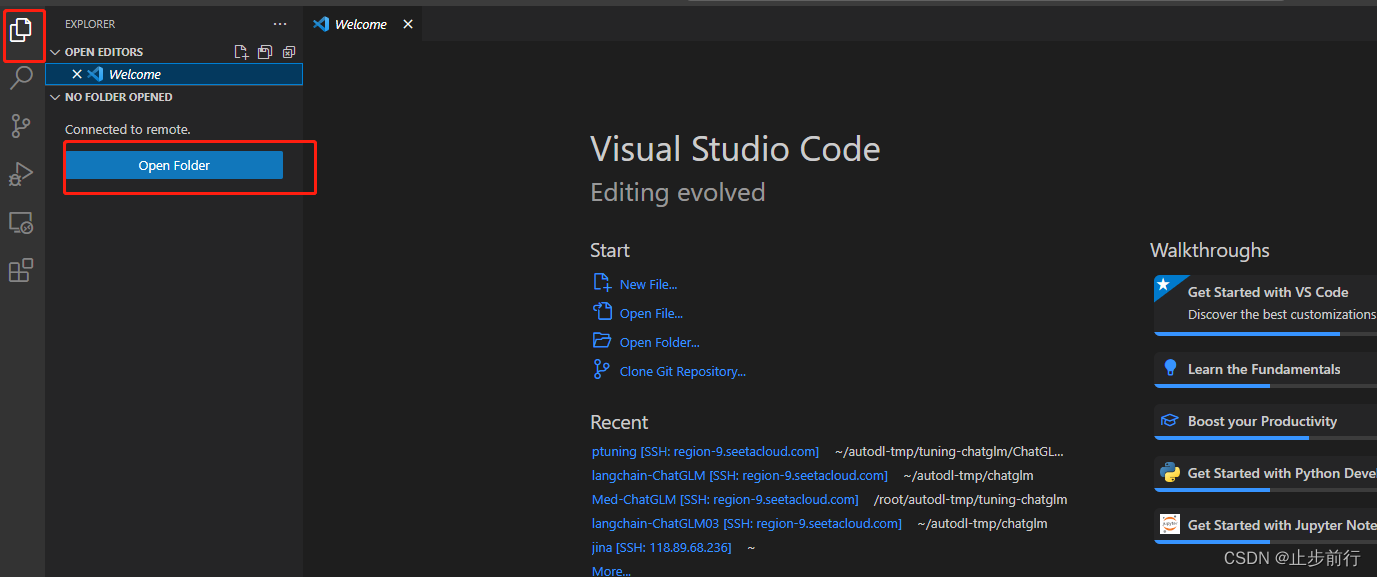This screenshot has width=1377, height=577.
Task: Click the 'Editing evolved' subtitle
Action: click(678, 192)
